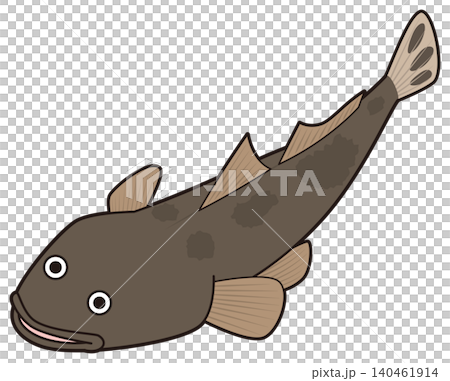Select the image ID number 140461914
Viewport: 450px width, 381px height.
click(404, 372)
